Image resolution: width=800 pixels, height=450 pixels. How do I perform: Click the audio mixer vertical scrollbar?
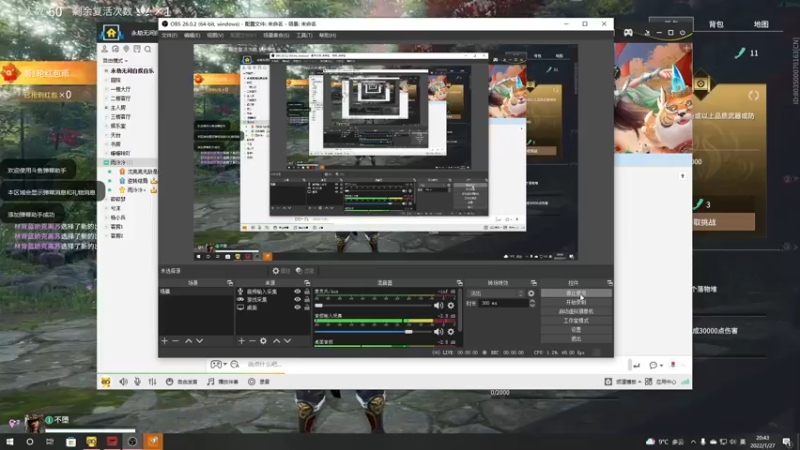(460, 310)
